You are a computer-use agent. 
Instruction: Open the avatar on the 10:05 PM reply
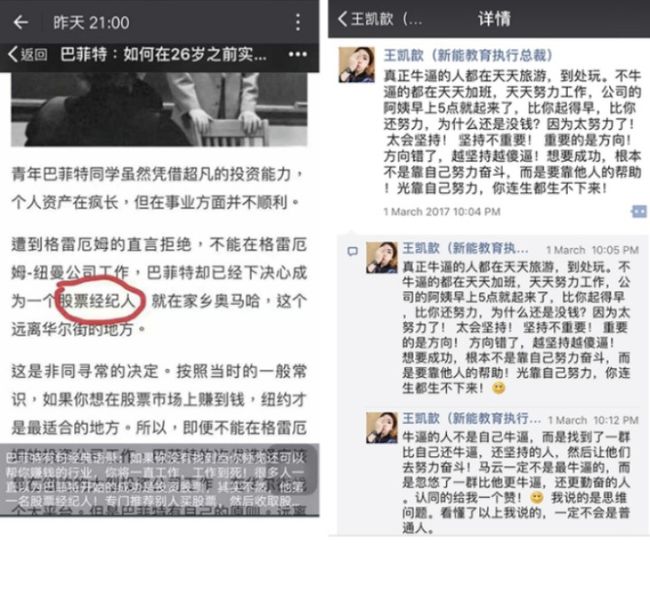tap(381, 258)
